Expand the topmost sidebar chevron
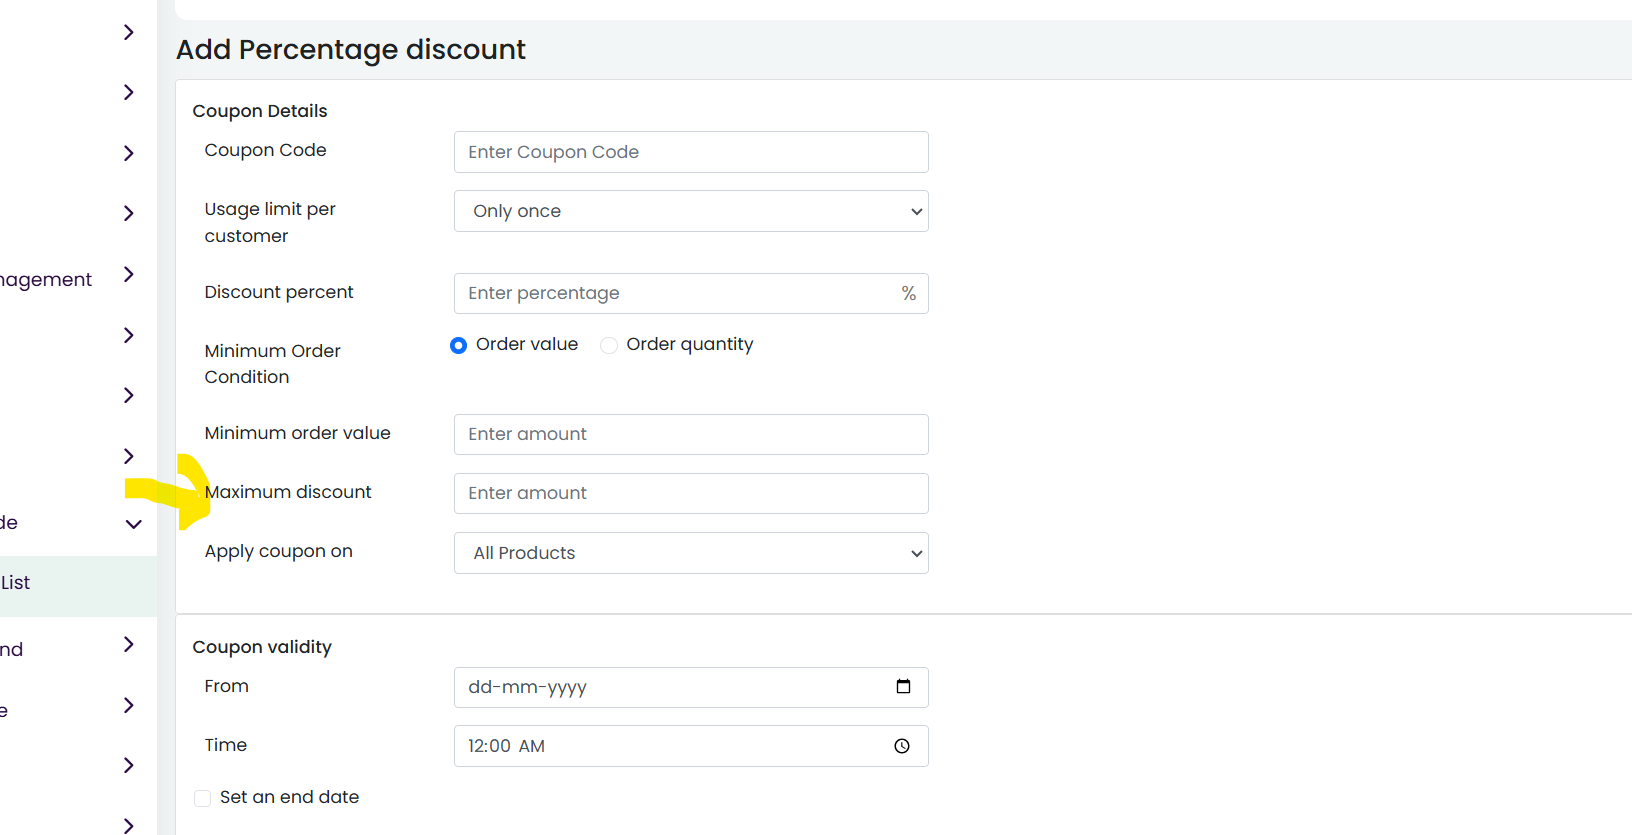Viewport: 1632px width, 835px height. pos(129,32)
